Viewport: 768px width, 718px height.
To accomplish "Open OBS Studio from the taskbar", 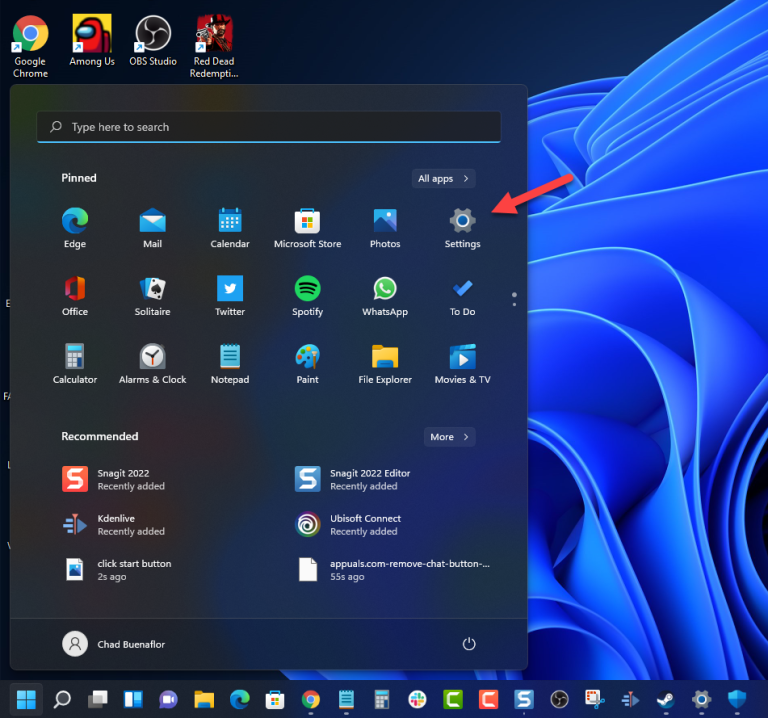I will (x=559, y=699).
